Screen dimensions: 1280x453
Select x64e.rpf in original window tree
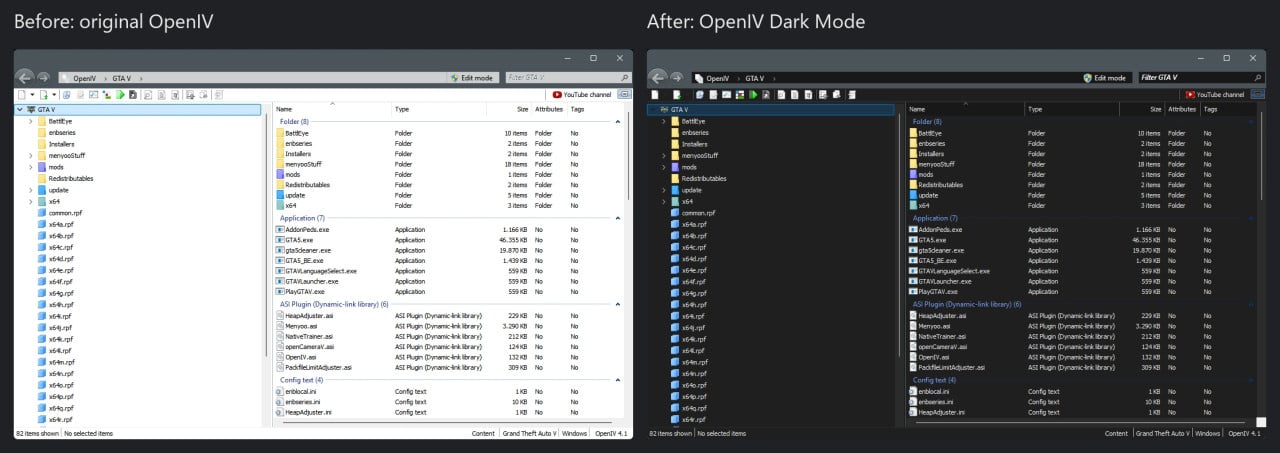(61, 270)
